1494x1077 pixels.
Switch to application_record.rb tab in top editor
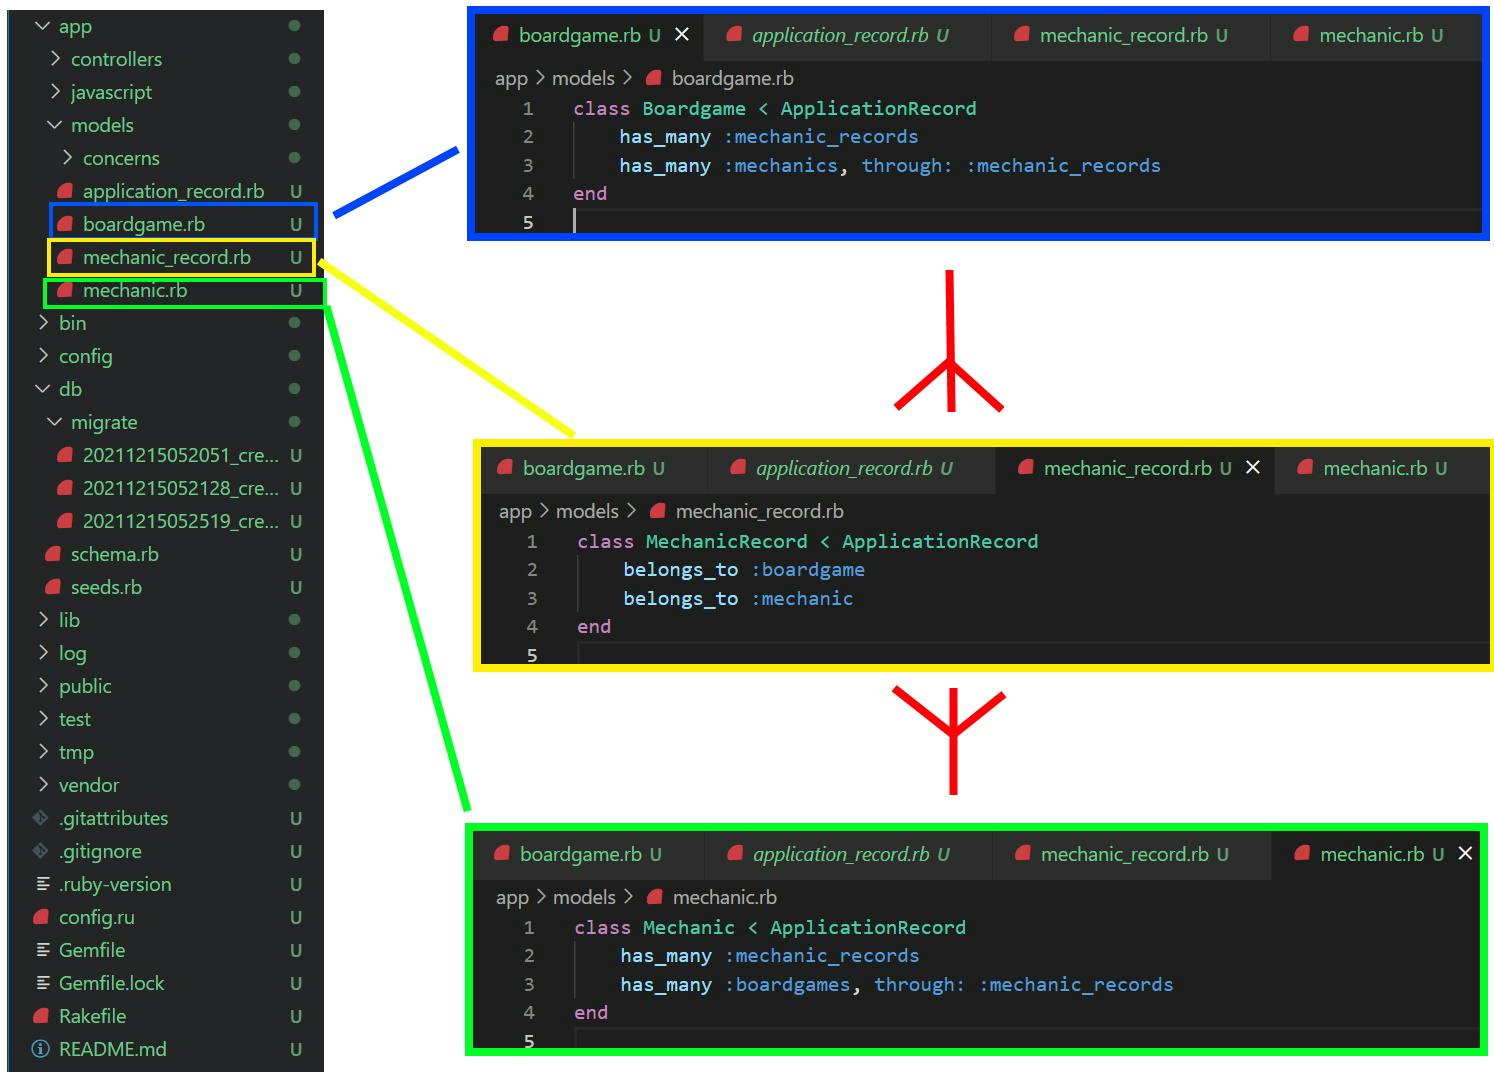848,35
